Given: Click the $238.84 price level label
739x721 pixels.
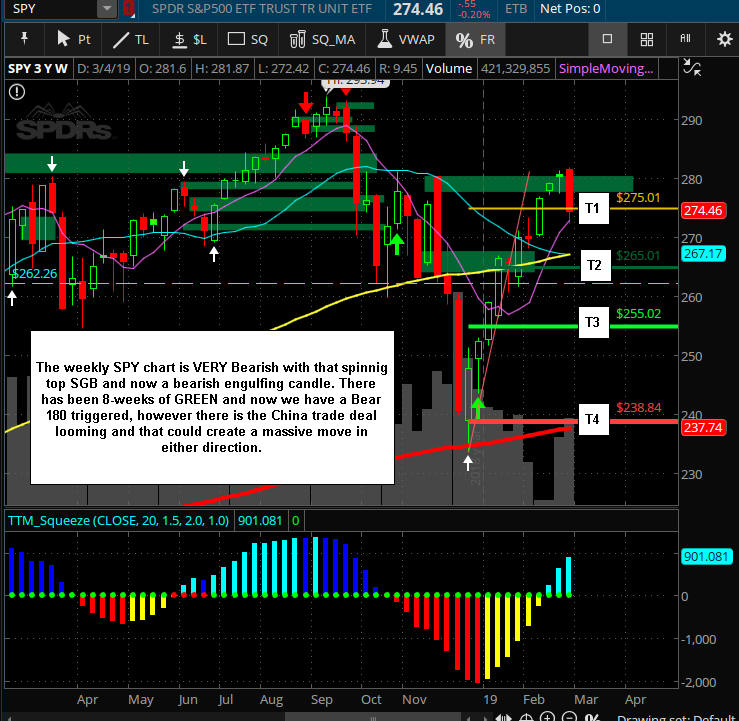Looking at the screenshot, I should [x=639, y=408].
